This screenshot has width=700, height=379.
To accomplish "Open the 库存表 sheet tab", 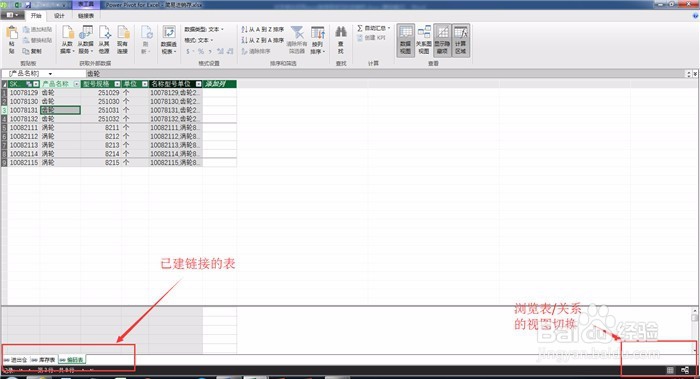I will 43,360.
